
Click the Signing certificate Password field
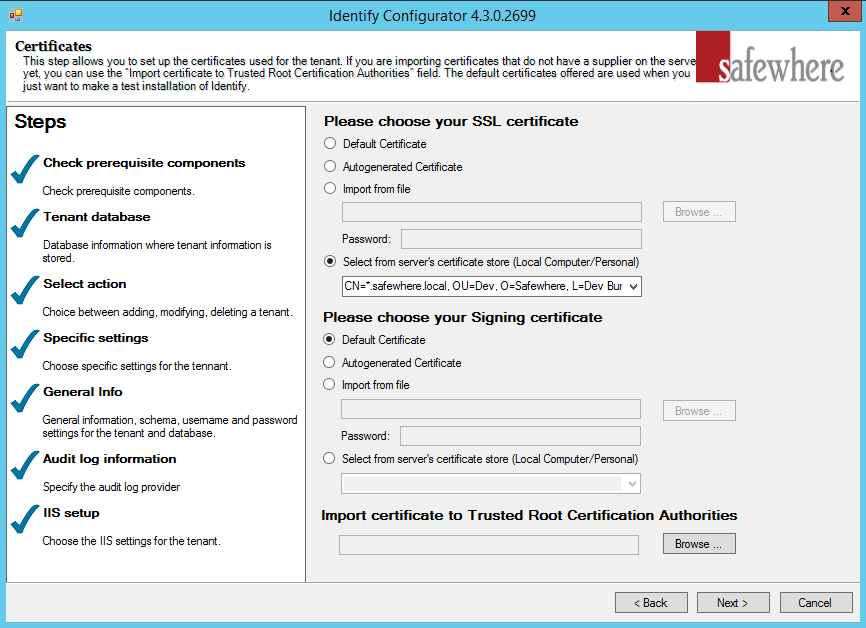520,436
